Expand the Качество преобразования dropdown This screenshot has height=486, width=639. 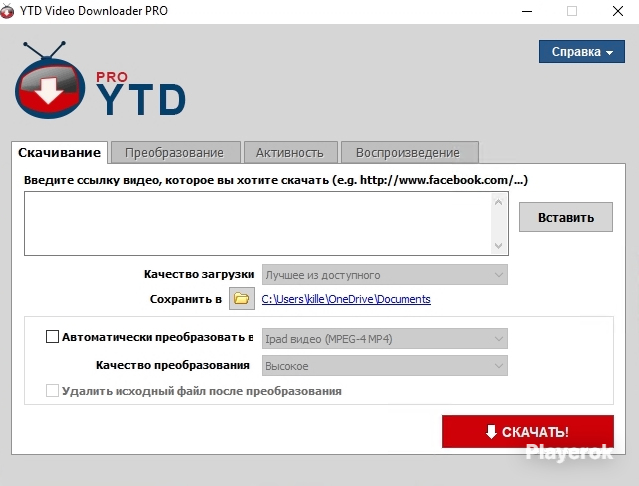385,365
